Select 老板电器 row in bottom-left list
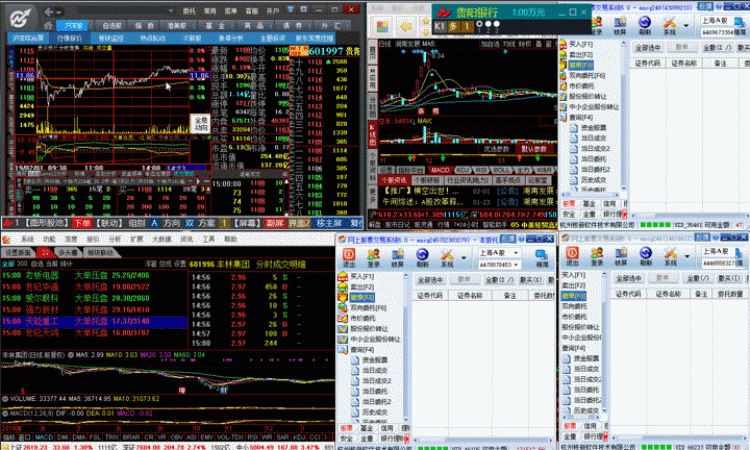The height and width of the screenshot is (450, 750). 94,275
